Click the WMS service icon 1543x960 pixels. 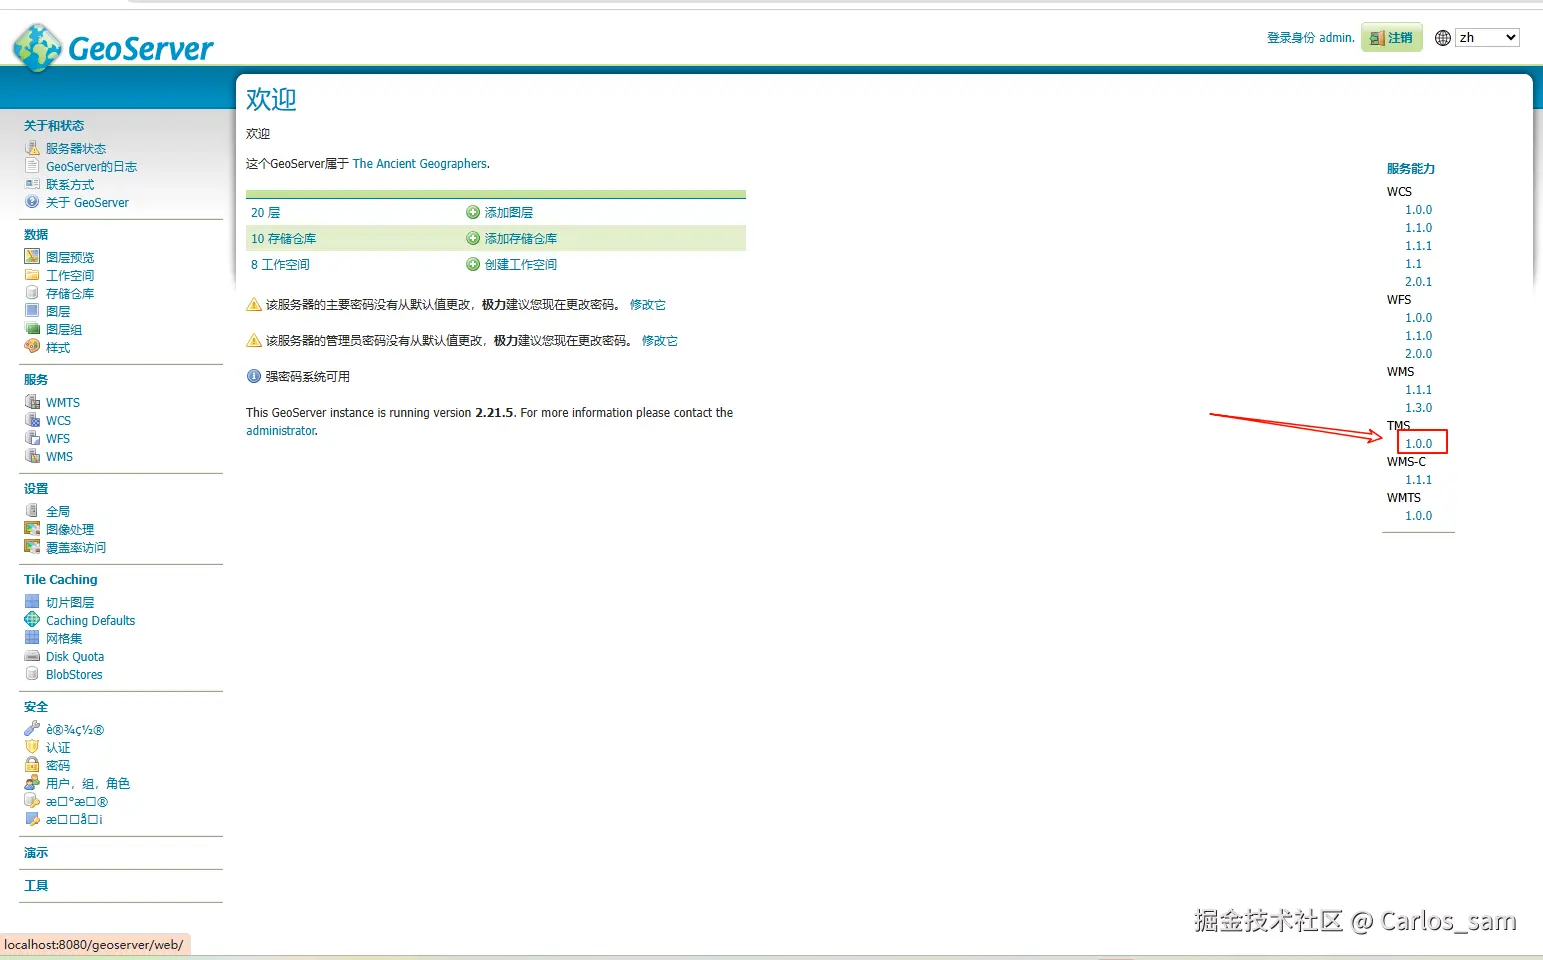tap(32, 456)
